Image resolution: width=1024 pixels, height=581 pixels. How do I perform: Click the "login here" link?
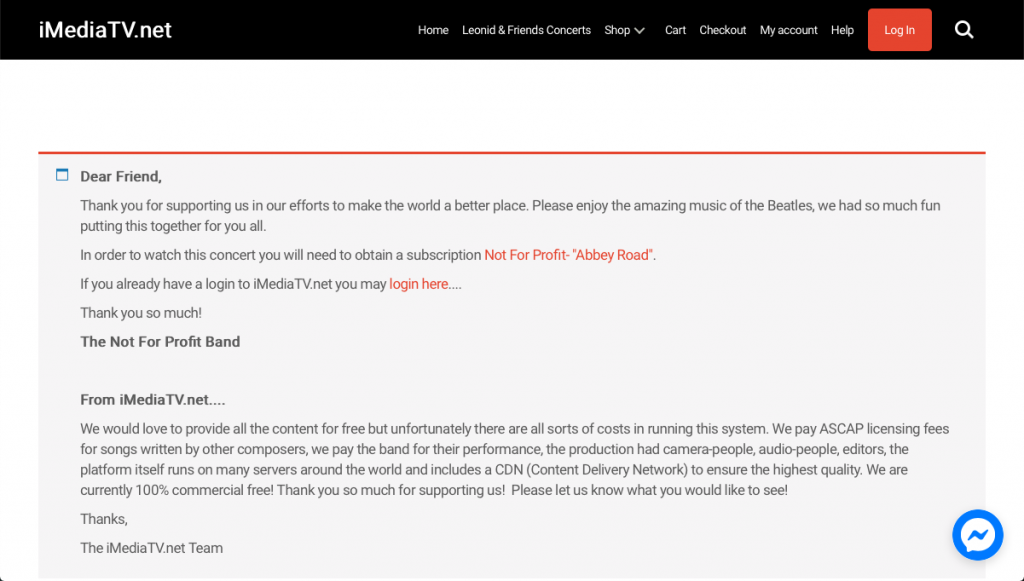(x=419, y=284)
